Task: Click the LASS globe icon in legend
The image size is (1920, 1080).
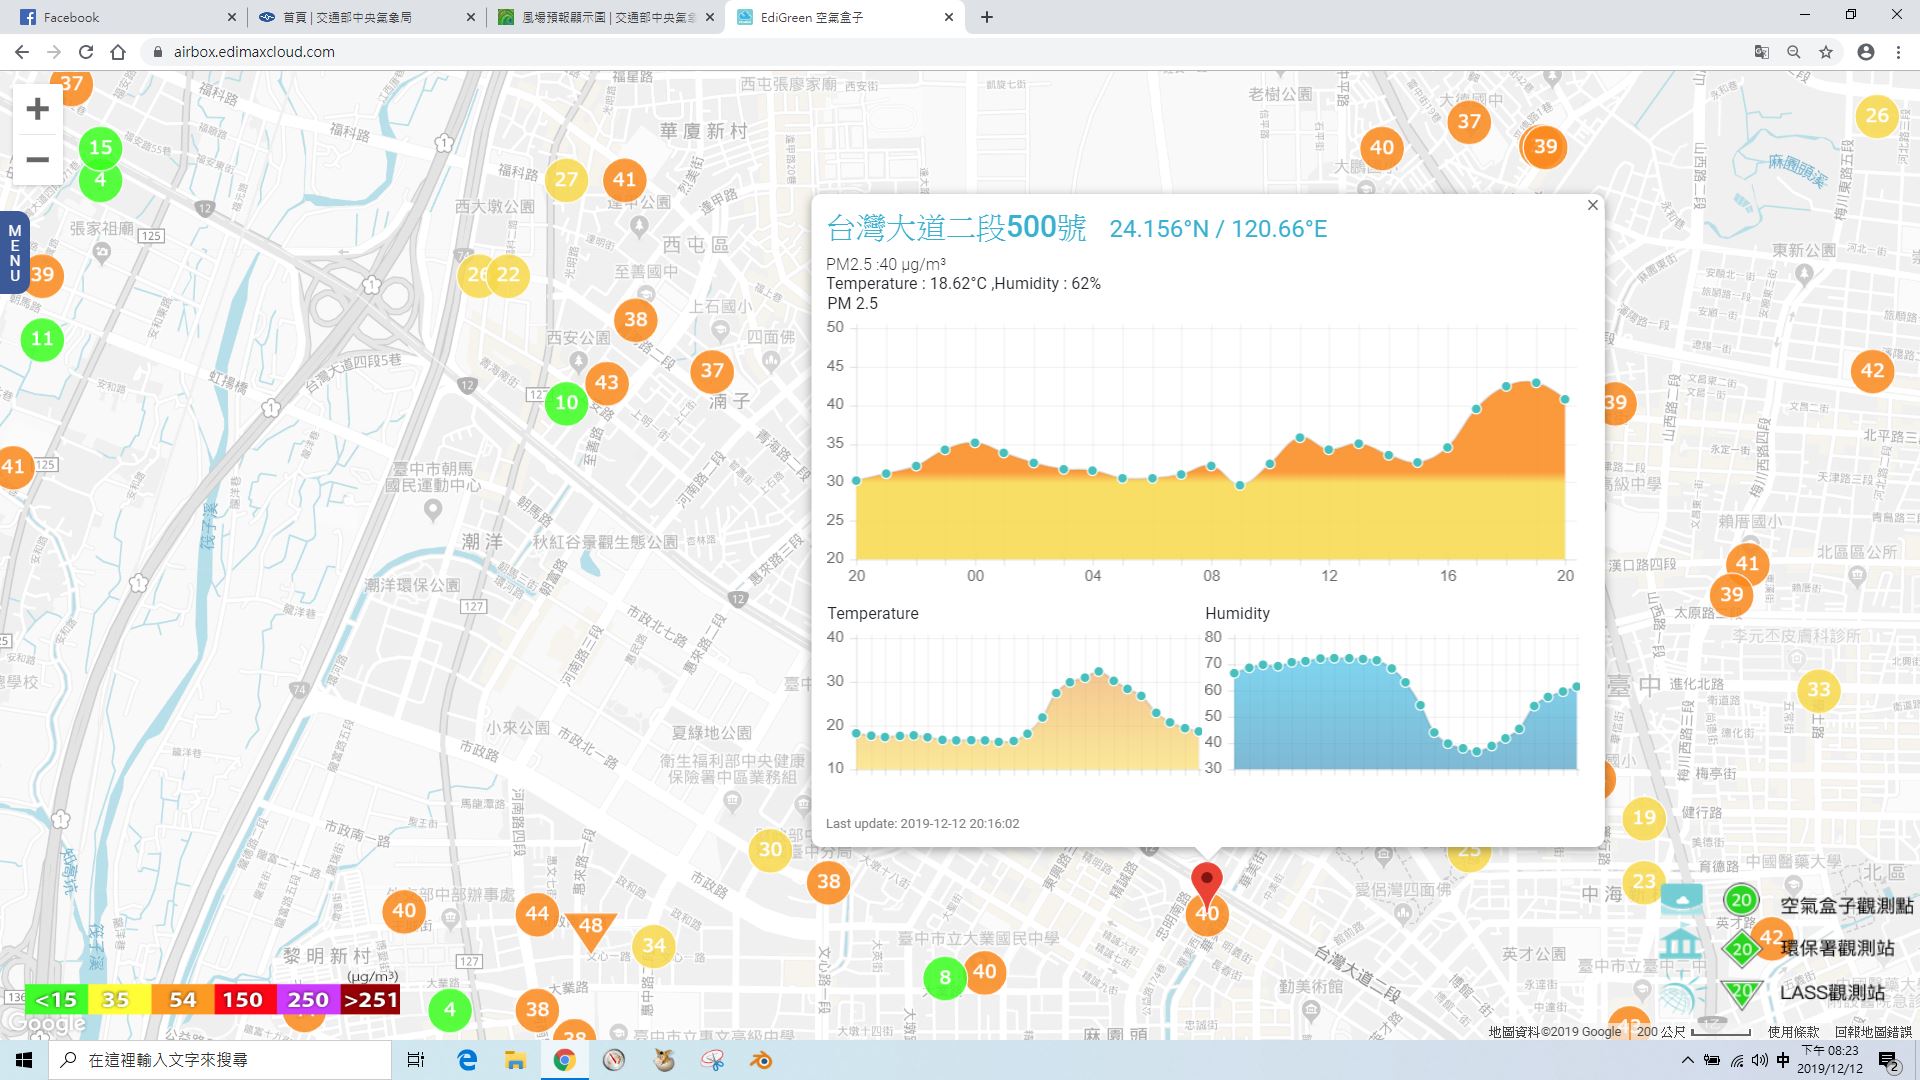Action: pyautogui.click(x=1682, y=995)
